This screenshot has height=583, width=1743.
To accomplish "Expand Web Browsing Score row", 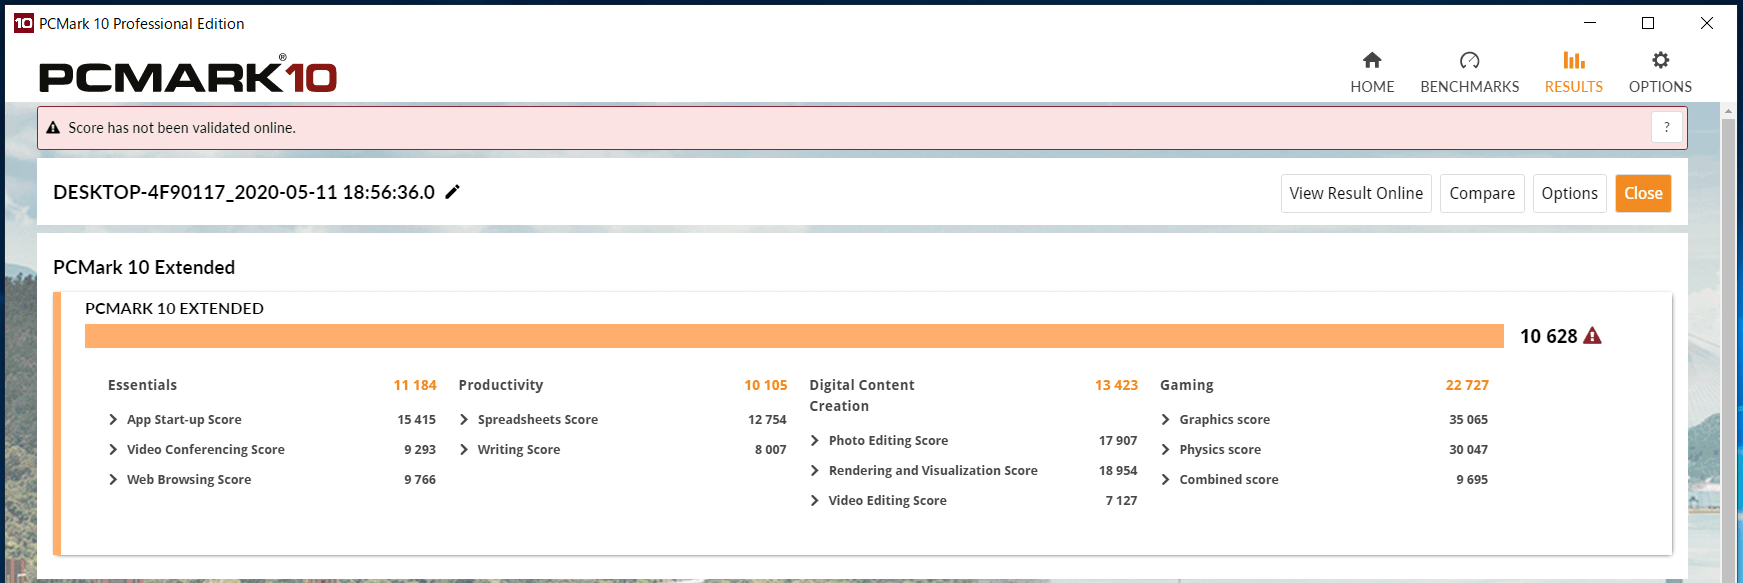I will tap(113, 480).
